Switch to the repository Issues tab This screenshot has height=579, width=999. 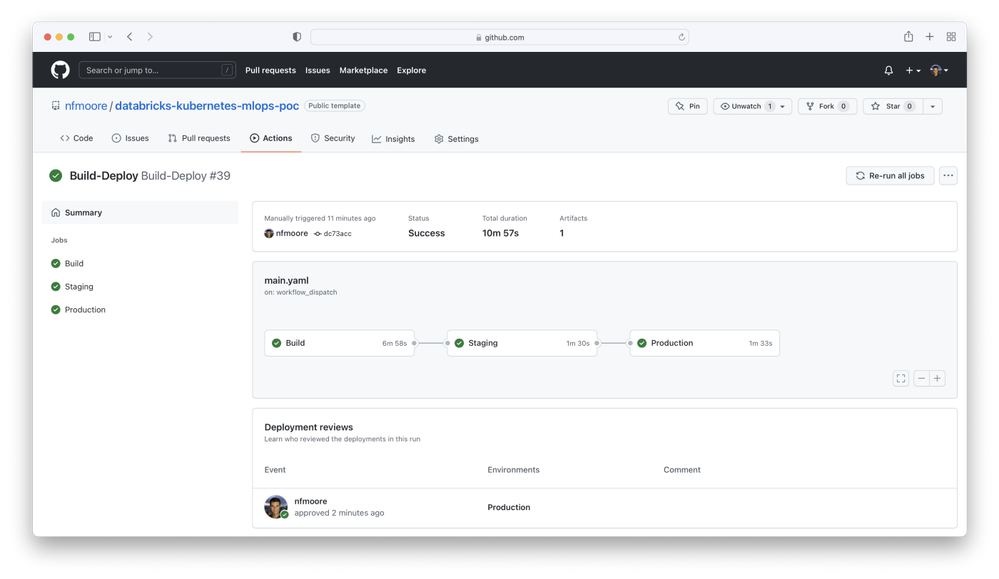coord(130,138)
